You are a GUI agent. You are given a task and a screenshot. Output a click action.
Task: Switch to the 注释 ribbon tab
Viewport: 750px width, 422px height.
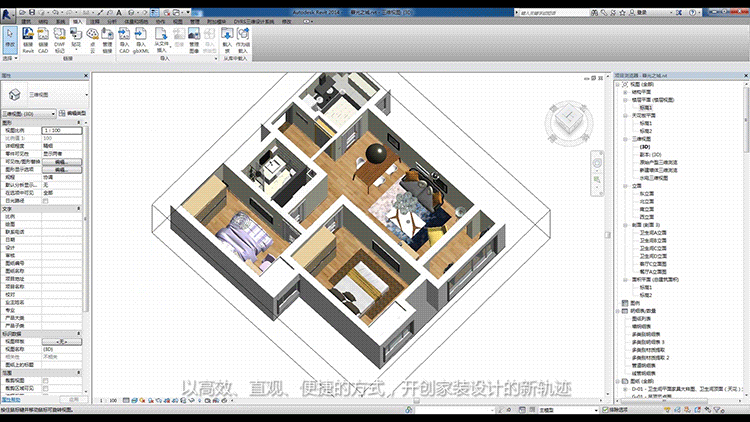(x=94, y=19)
